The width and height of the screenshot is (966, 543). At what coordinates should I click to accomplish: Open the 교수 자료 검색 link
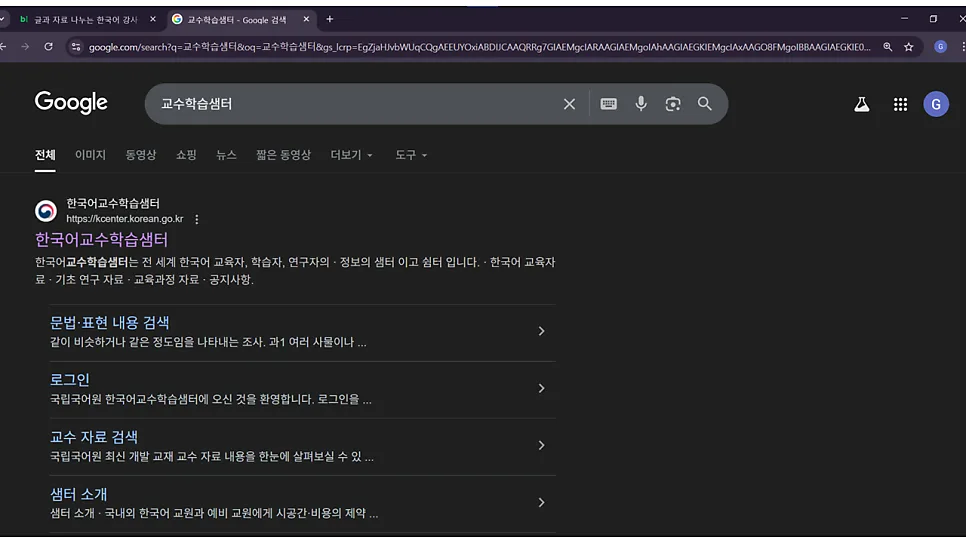[x=94, y=437]
